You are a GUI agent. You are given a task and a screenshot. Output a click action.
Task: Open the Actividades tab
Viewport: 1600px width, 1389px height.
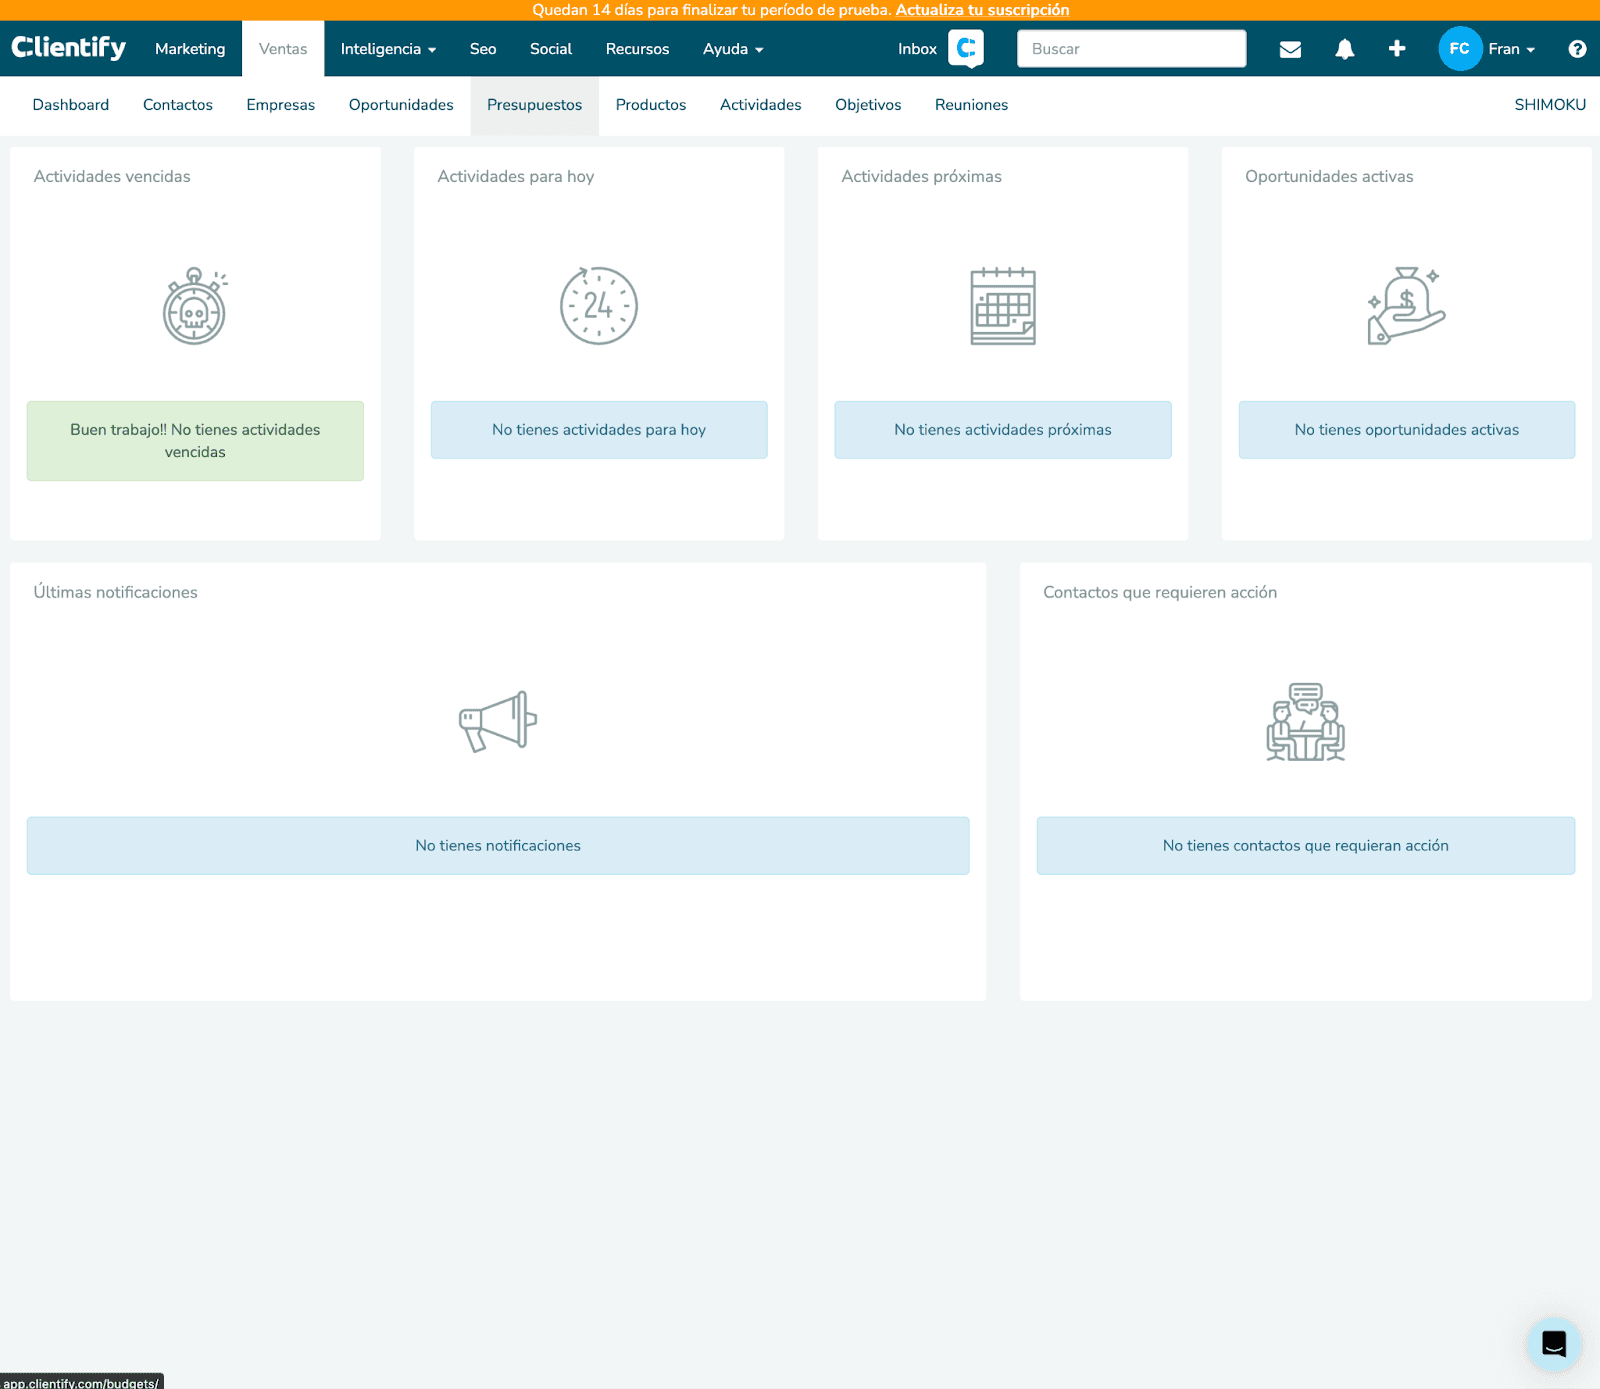tap(761, 105)
